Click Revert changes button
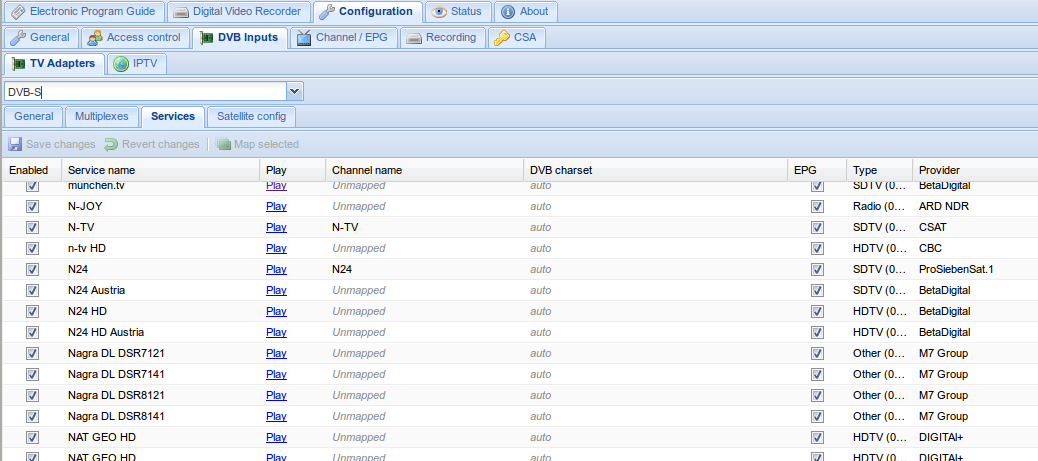The image size is (1038, 461). pyautogui.click(x=152, y=144)
